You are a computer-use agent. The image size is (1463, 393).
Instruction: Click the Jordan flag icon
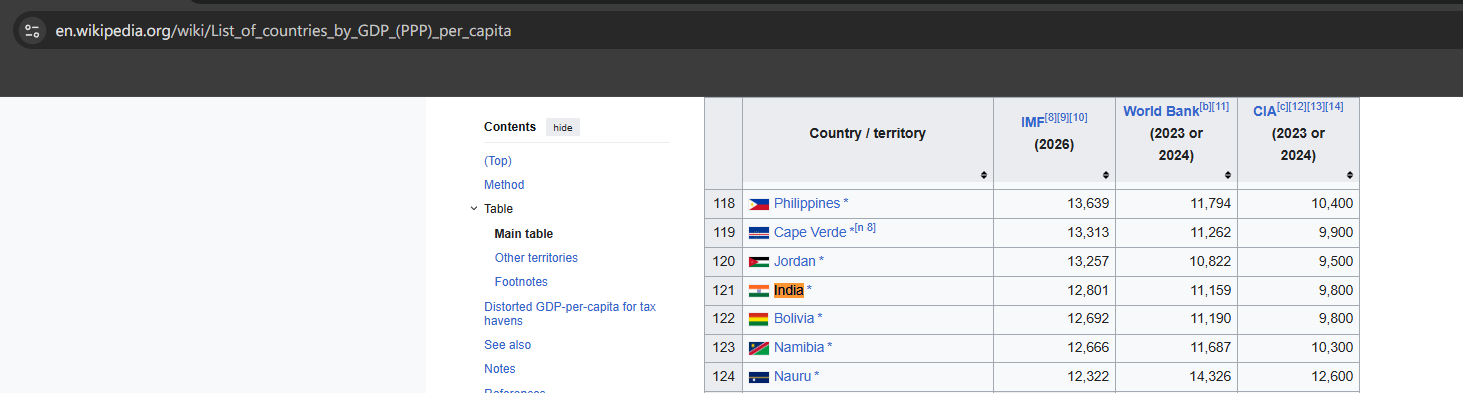click(x=759, y=262)
